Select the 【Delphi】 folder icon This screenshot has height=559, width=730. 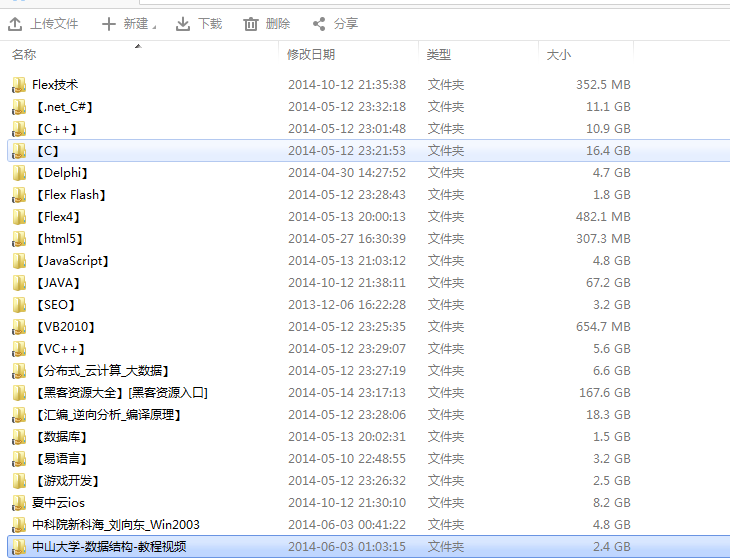pos(19,173)
